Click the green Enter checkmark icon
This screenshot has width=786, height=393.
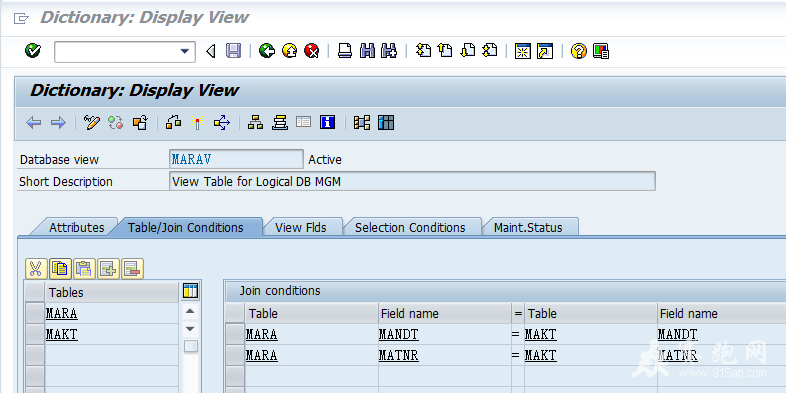[x=33, y=51]
